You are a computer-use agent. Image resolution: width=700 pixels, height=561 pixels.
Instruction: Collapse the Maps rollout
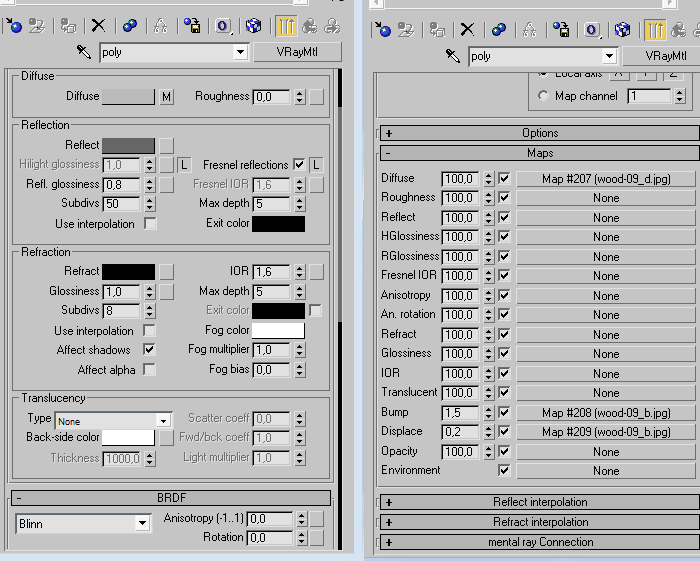538,153
